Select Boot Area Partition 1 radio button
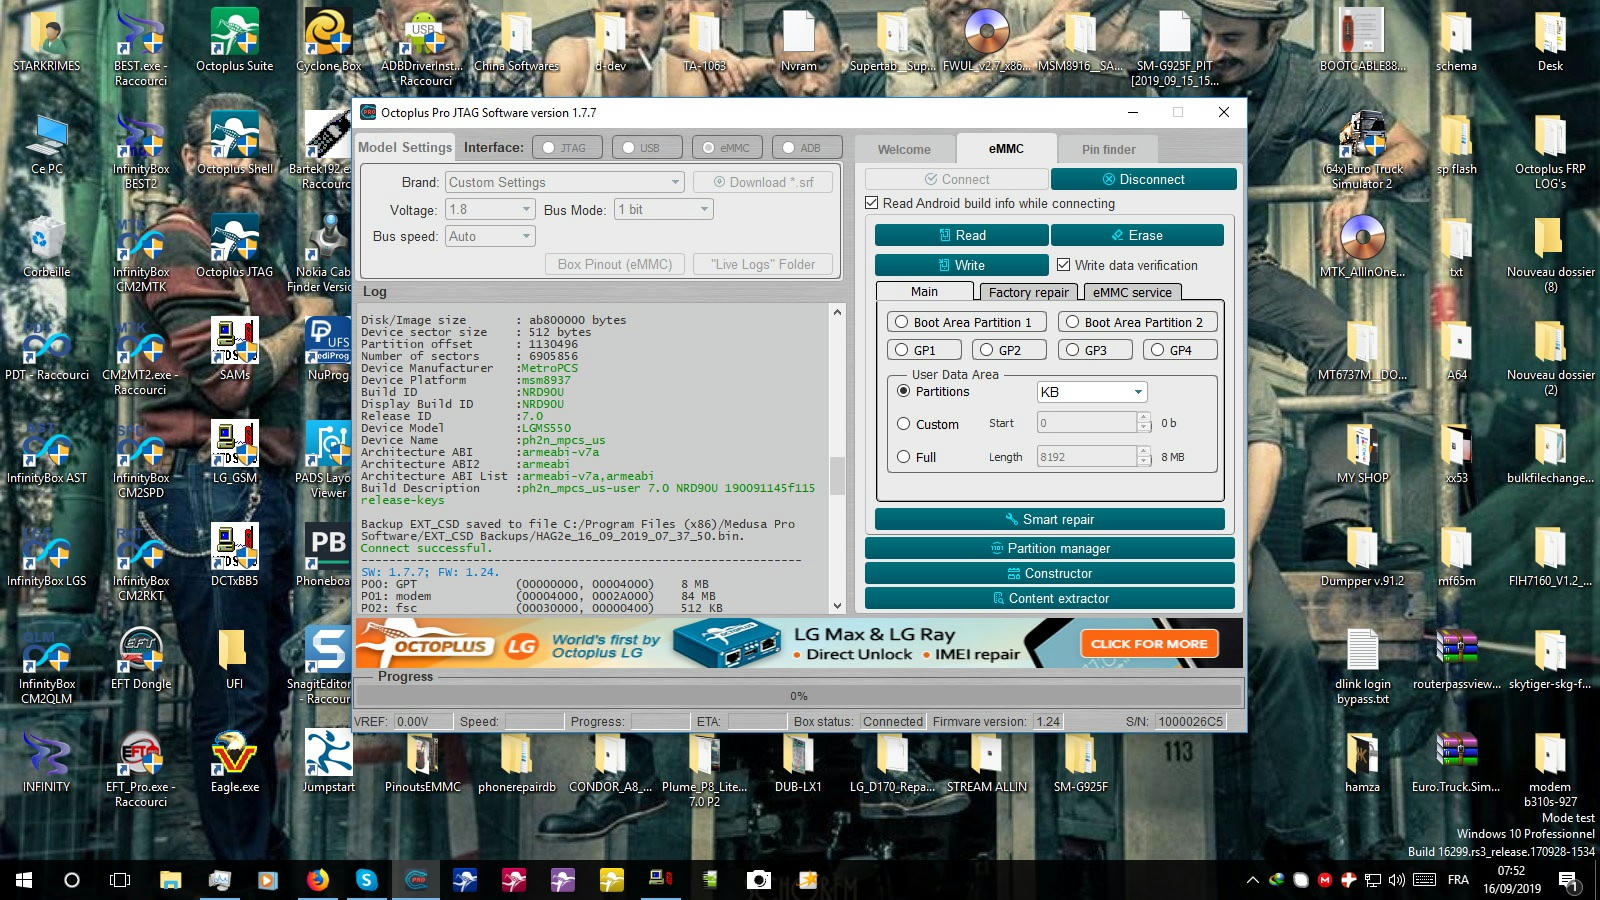The image size is (1600, 900). tap(902, 322)
